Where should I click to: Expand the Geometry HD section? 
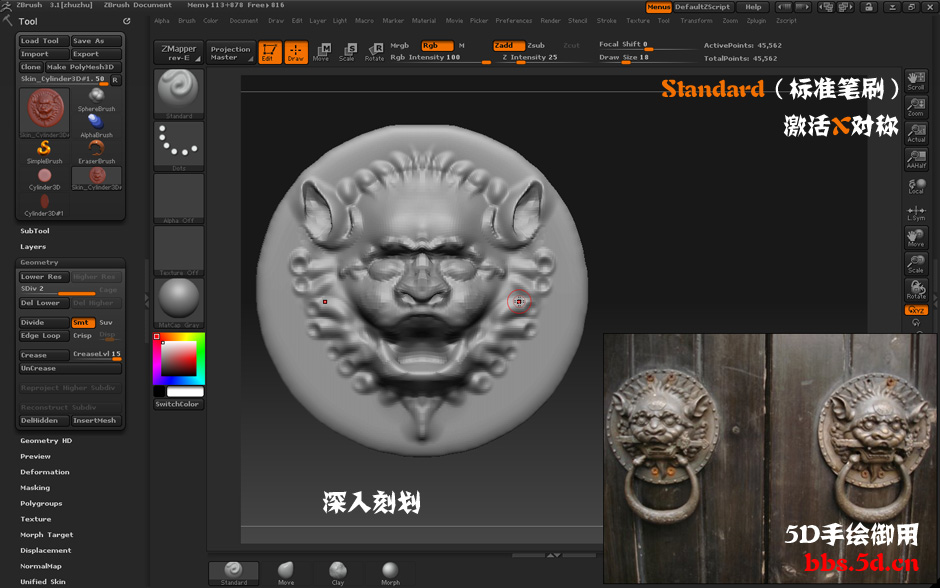tap(46, 441)
